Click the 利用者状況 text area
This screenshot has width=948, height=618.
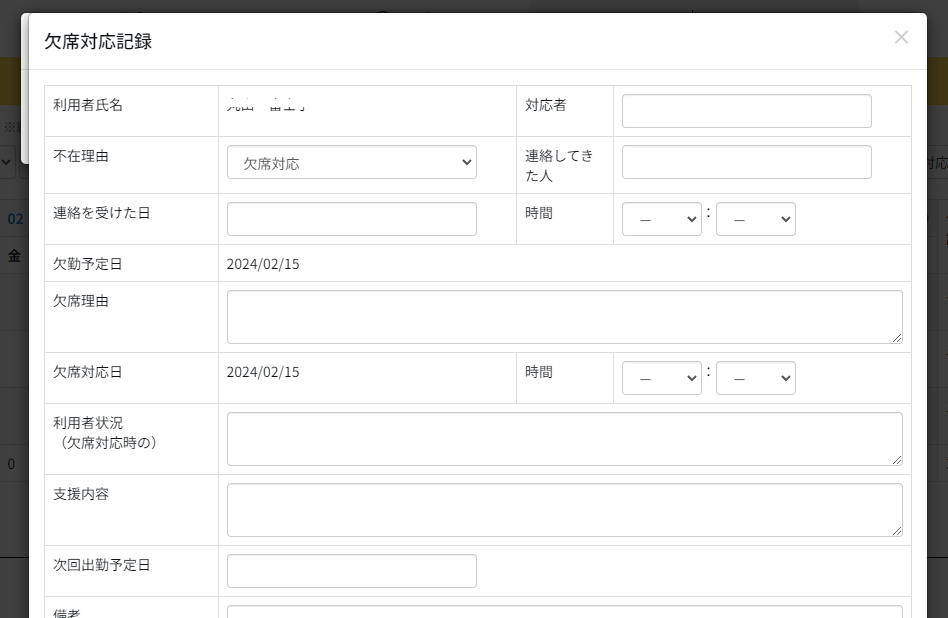564,439
